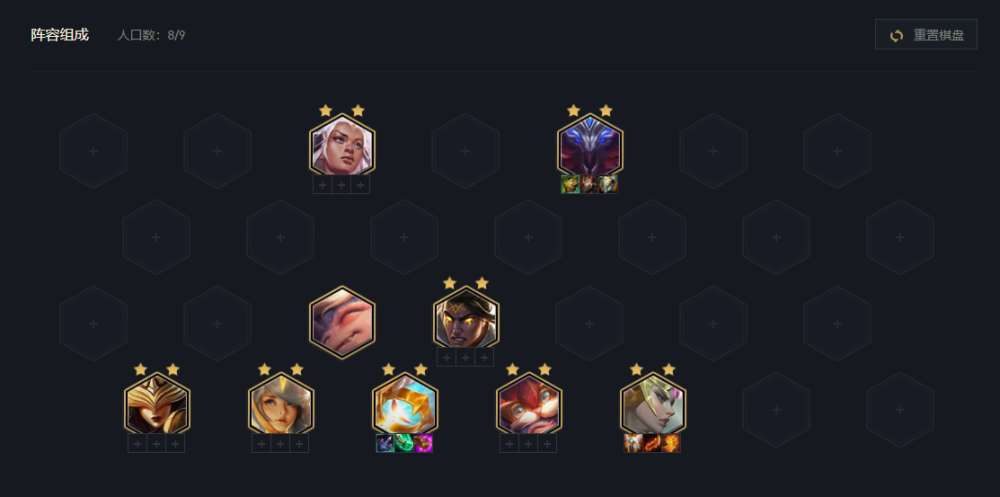Select the purple dragon champion with blue eyes

click(590, 147)
